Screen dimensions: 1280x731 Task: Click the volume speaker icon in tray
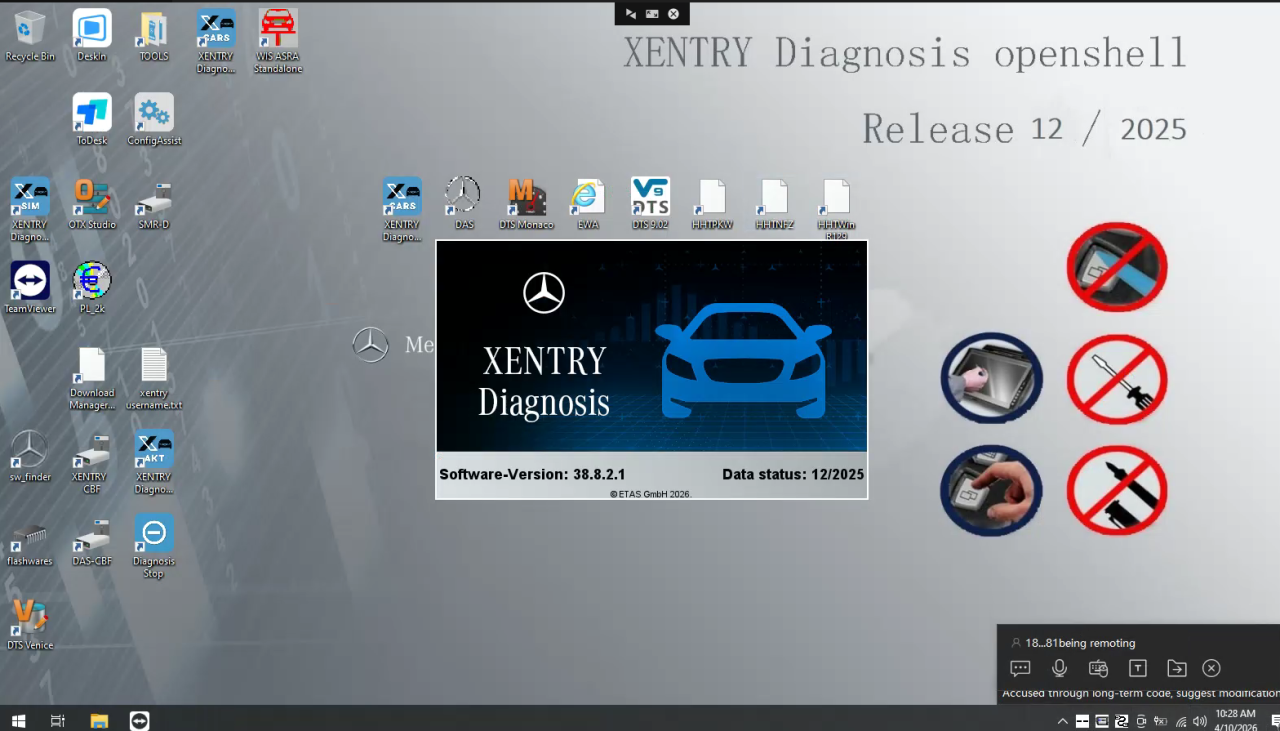pyautogui.click(x=1199, y=721)
